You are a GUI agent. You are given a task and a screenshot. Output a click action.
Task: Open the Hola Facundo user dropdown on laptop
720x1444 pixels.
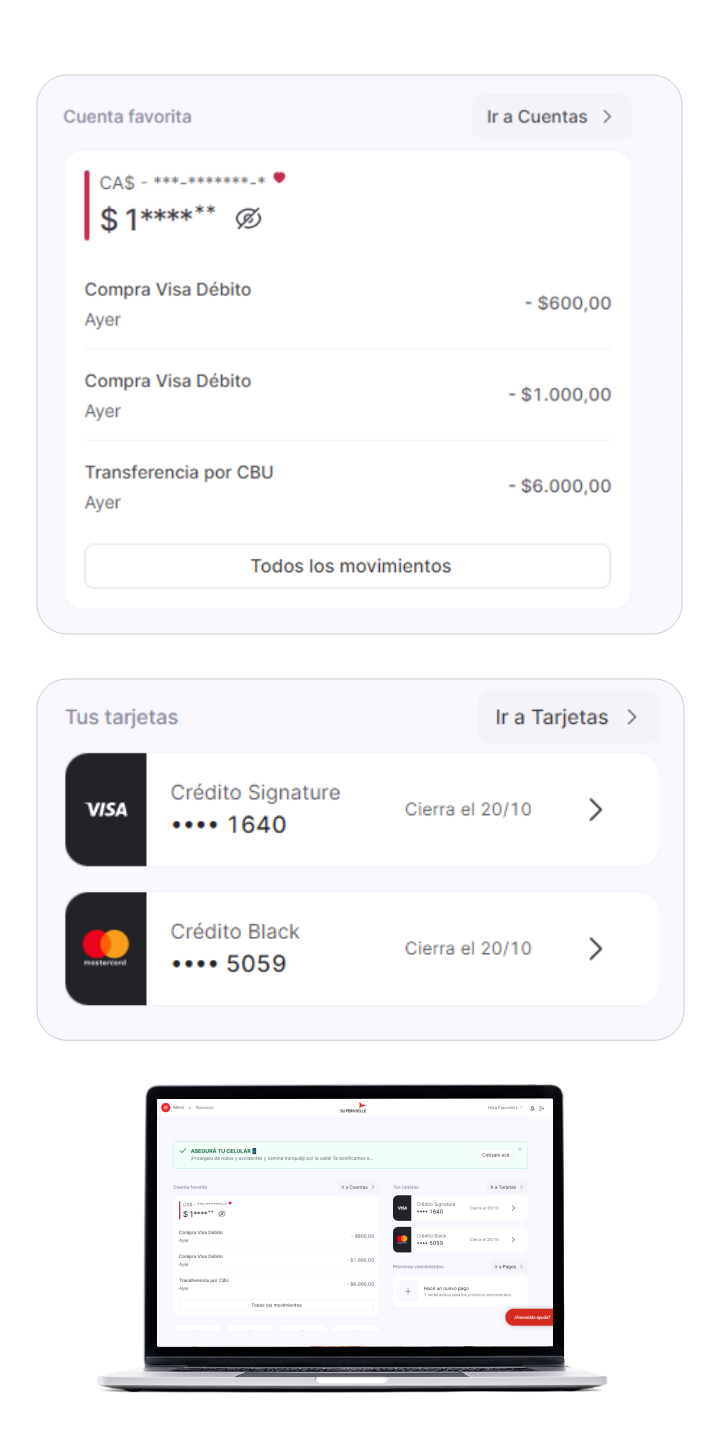pyautogui.click(x=505, y=1107)
